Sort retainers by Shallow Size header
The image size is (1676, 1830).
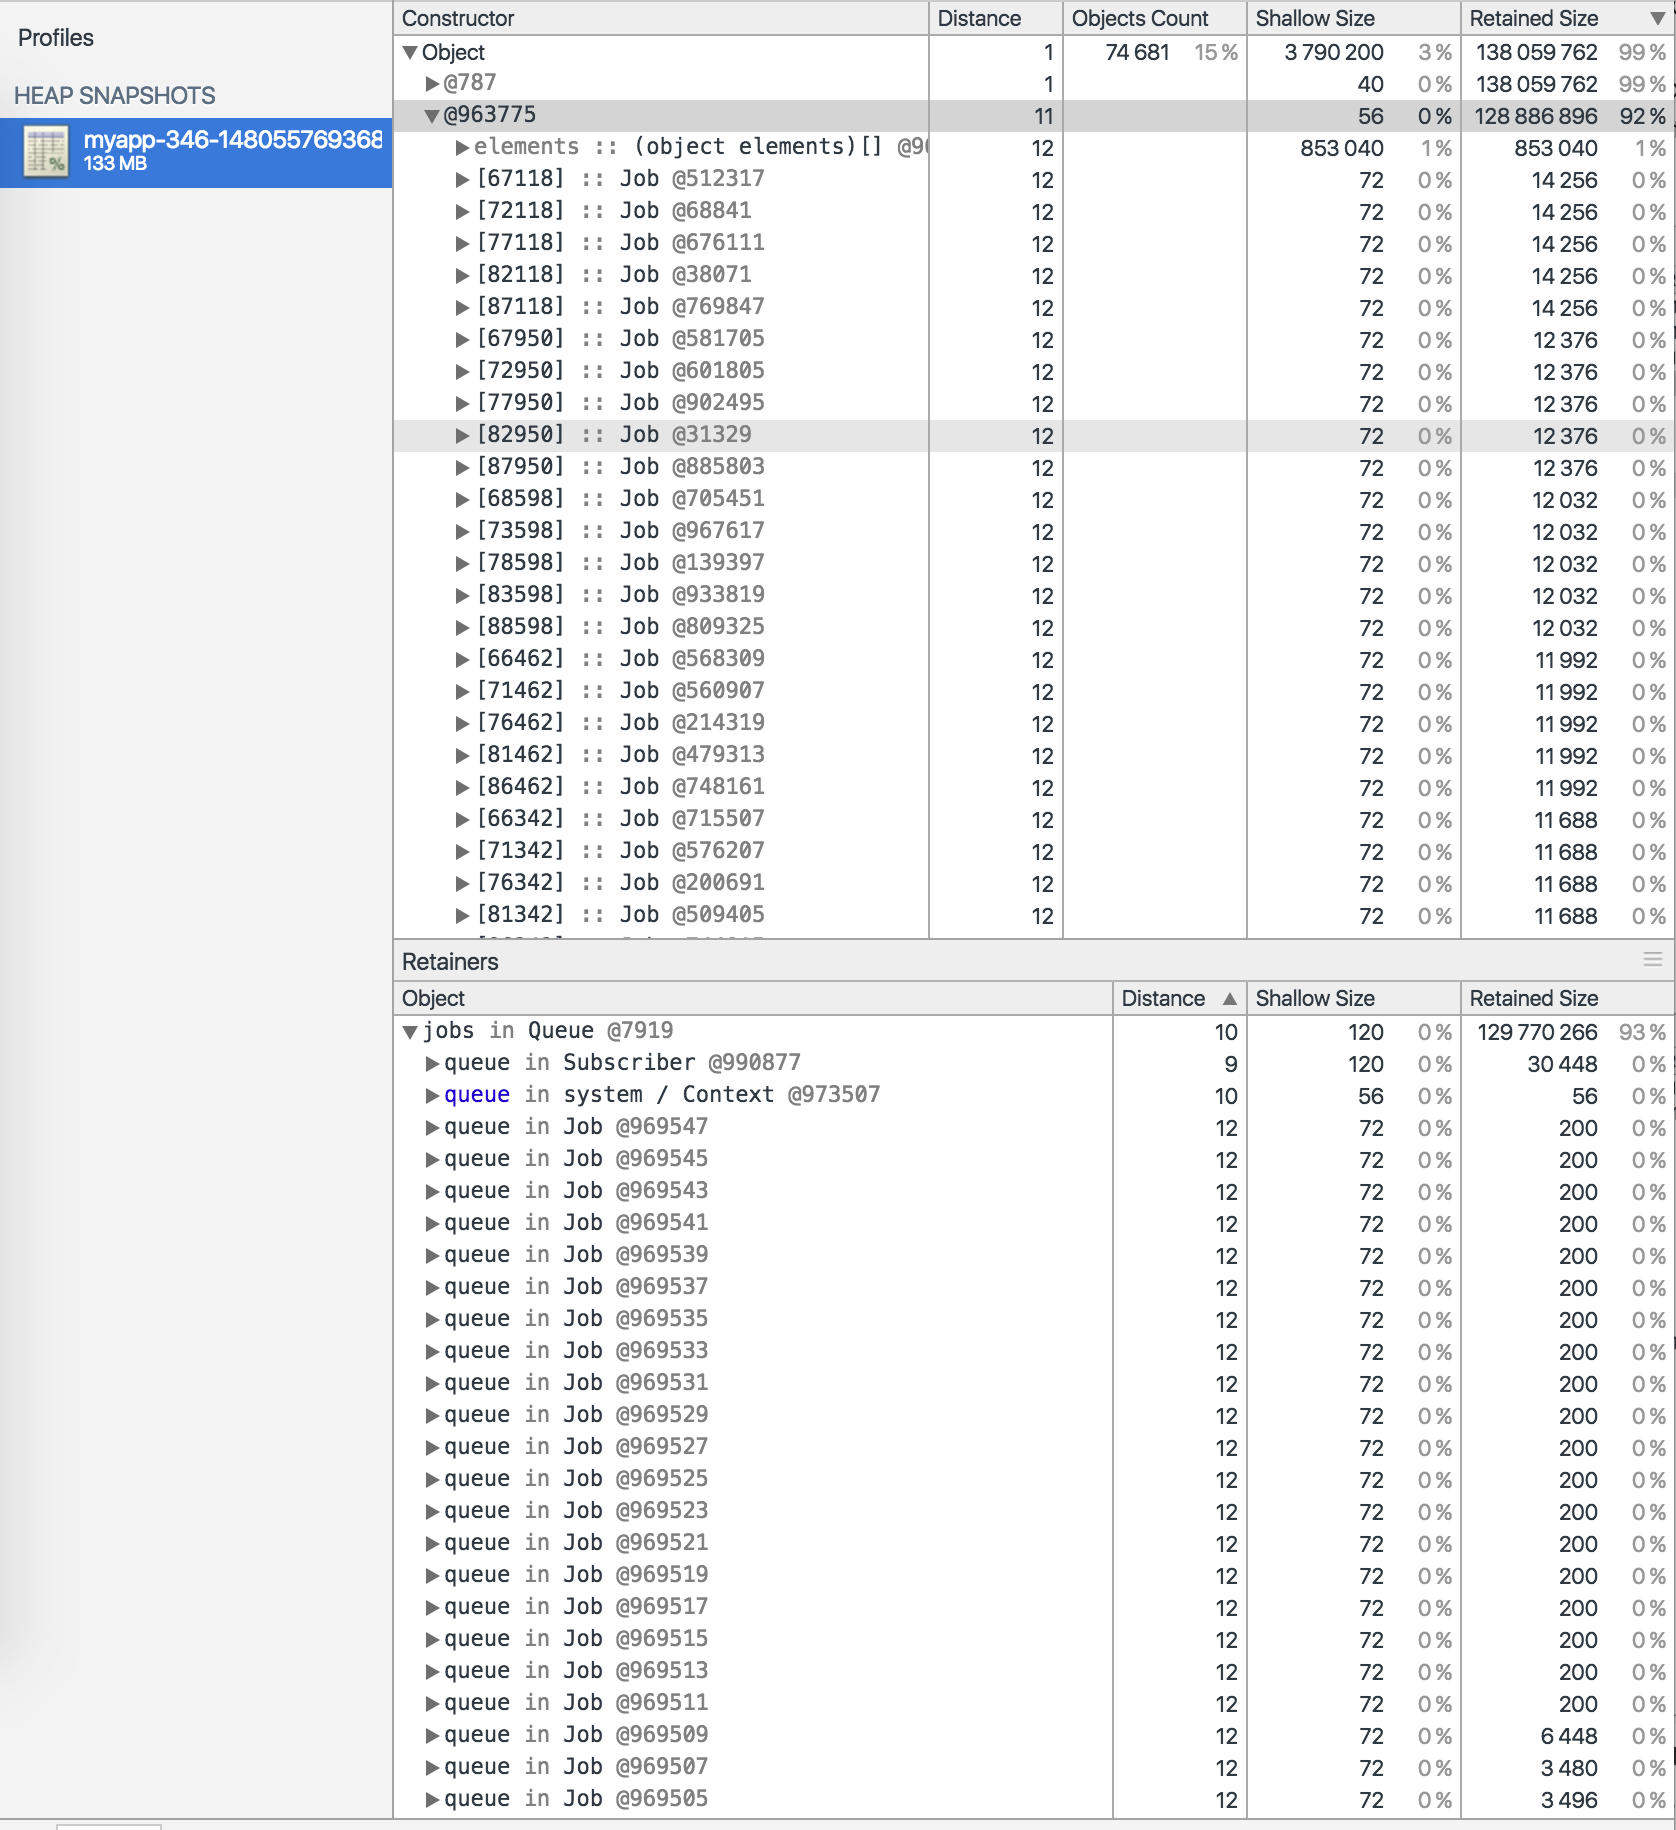coord(1354,998)
